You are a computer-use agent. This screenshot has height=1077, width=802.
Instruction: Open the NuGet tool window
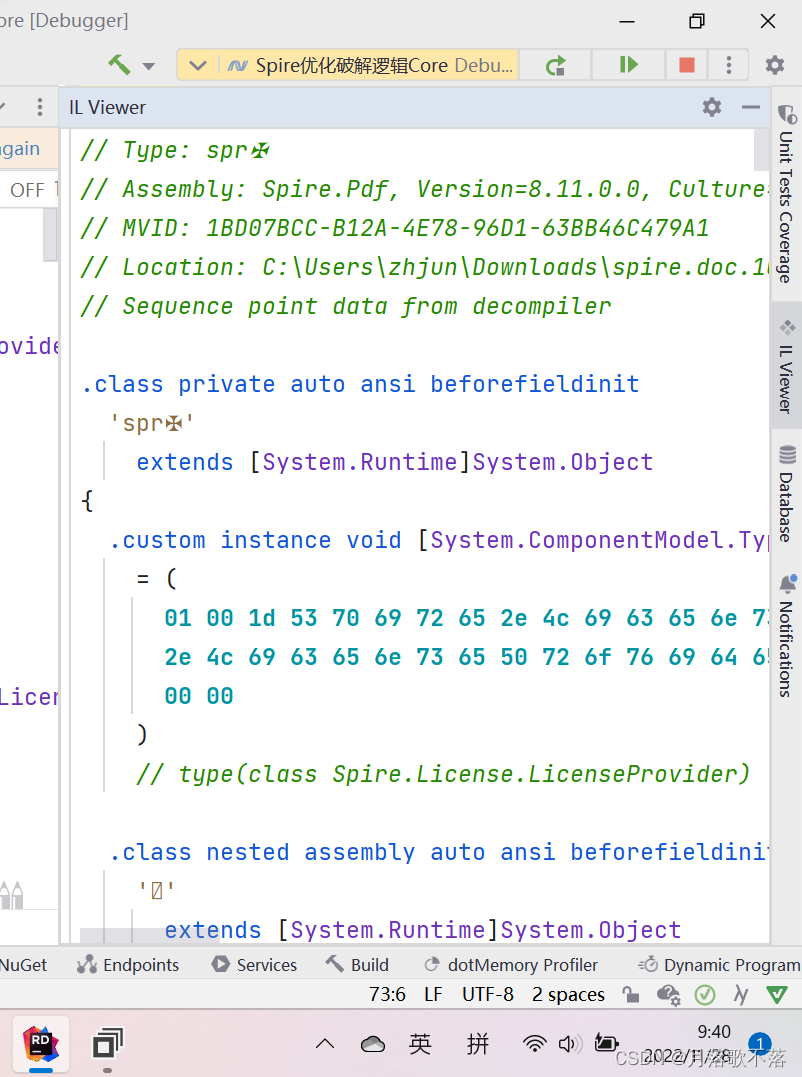(23, 965)
